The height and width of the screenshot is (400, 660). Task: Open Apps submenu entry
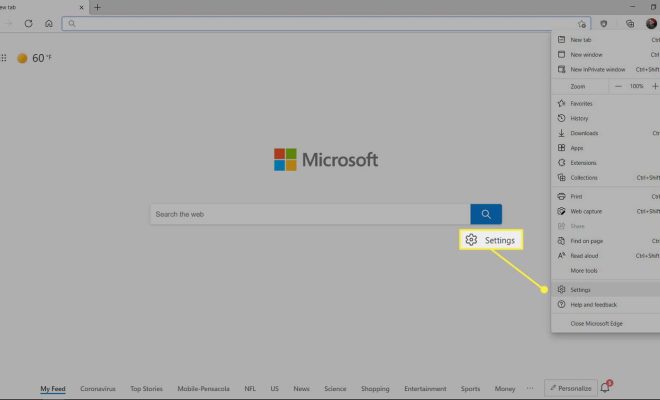(606, 148)
